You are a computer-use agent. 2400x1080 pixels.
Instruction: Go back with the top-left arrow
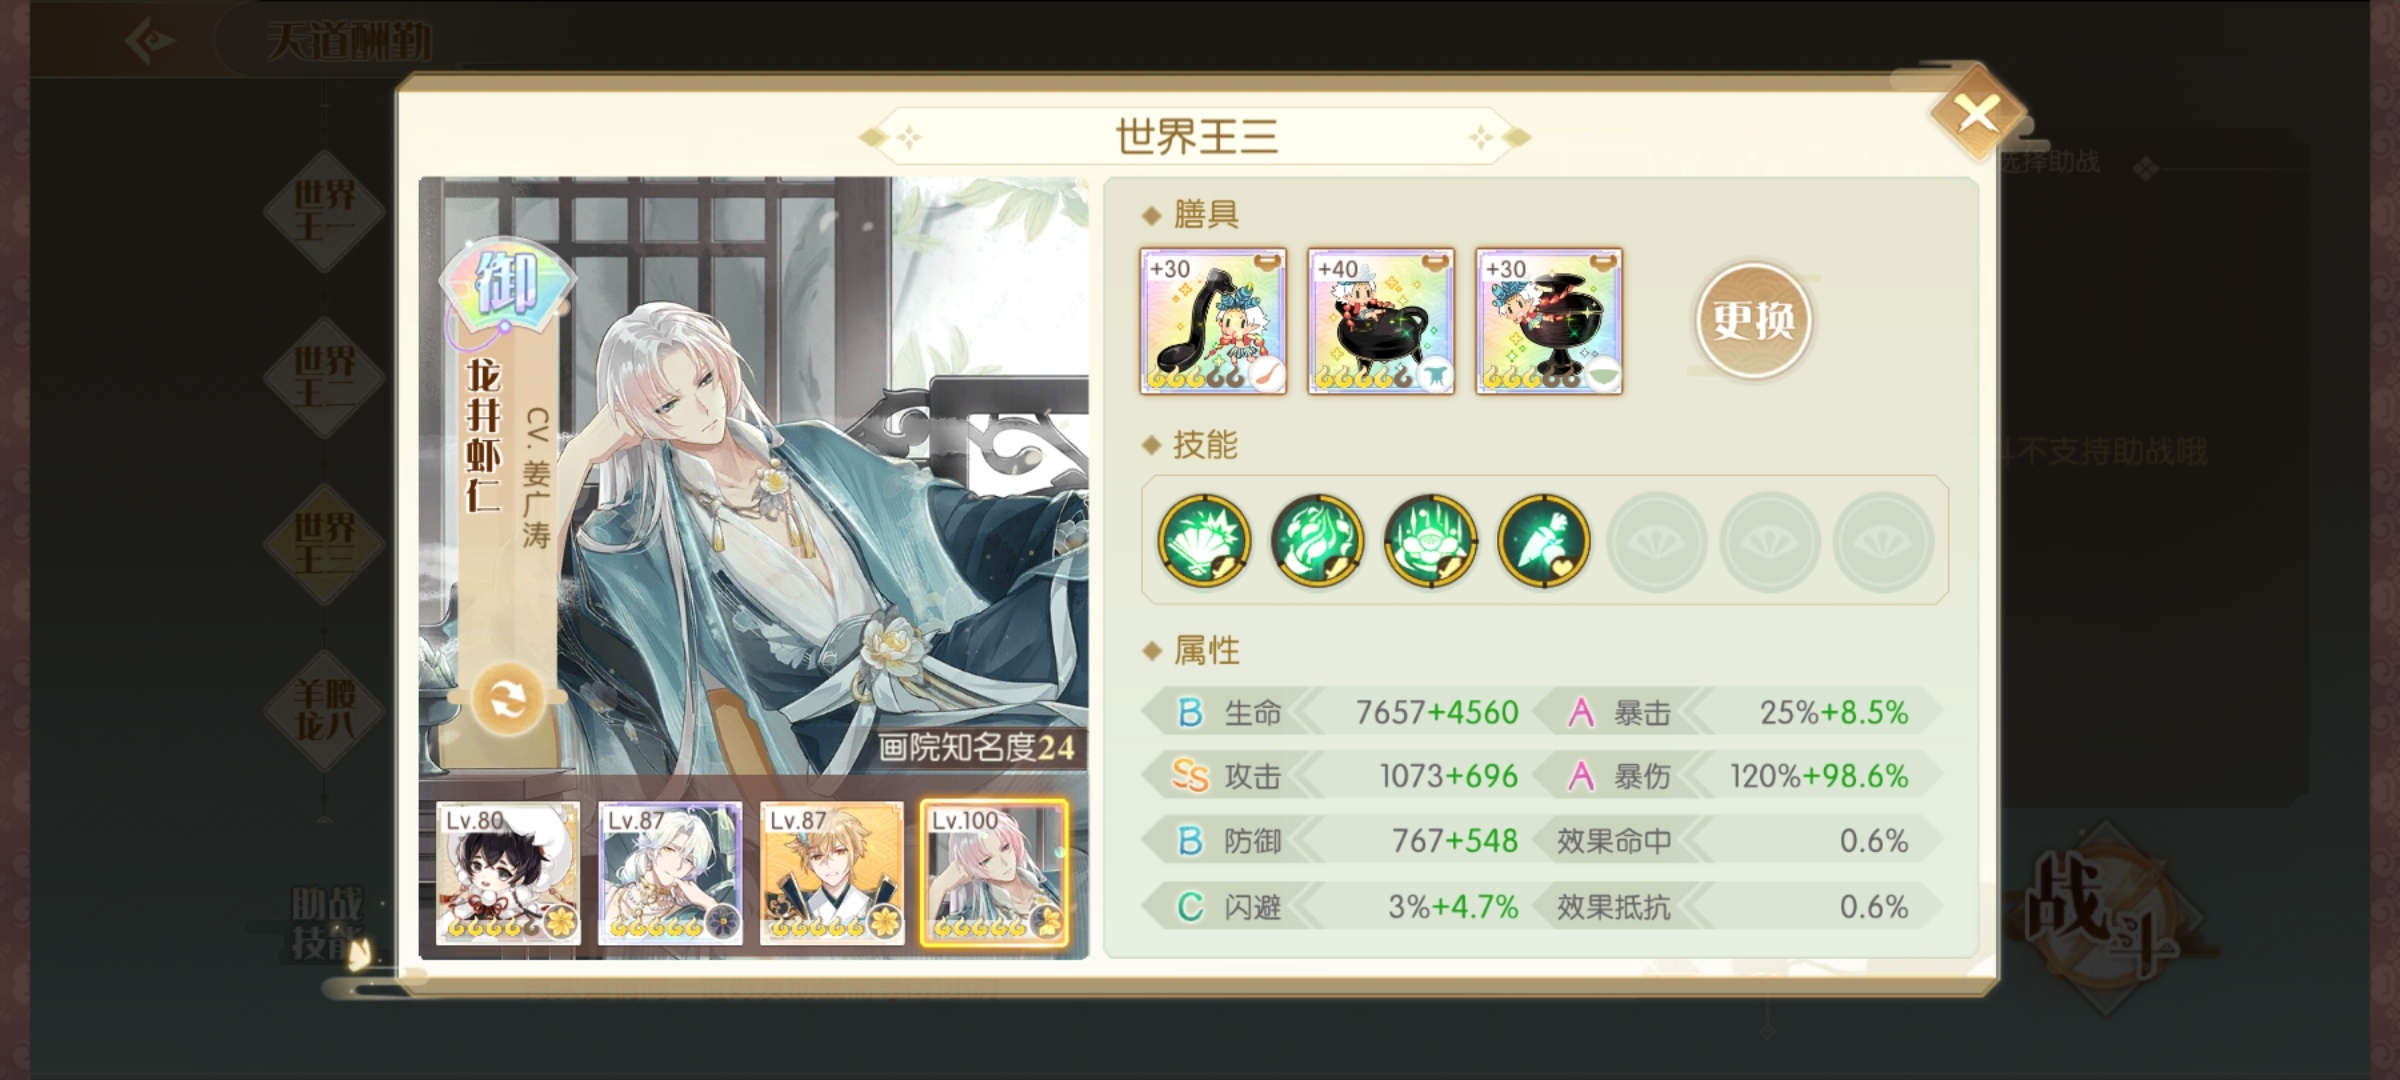(x=151, y=41)
